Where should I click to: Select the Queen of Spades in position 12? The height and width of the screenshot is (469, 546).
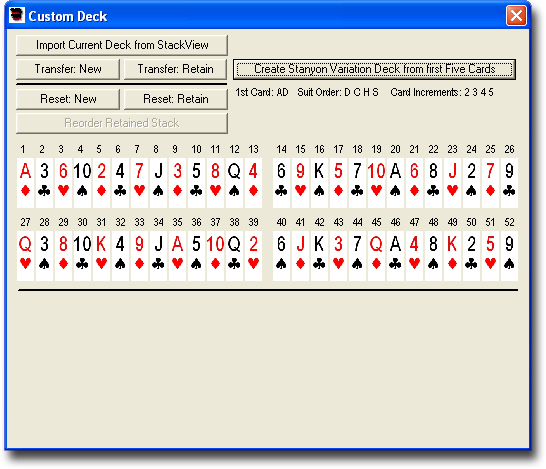click(x=234, y=183)
